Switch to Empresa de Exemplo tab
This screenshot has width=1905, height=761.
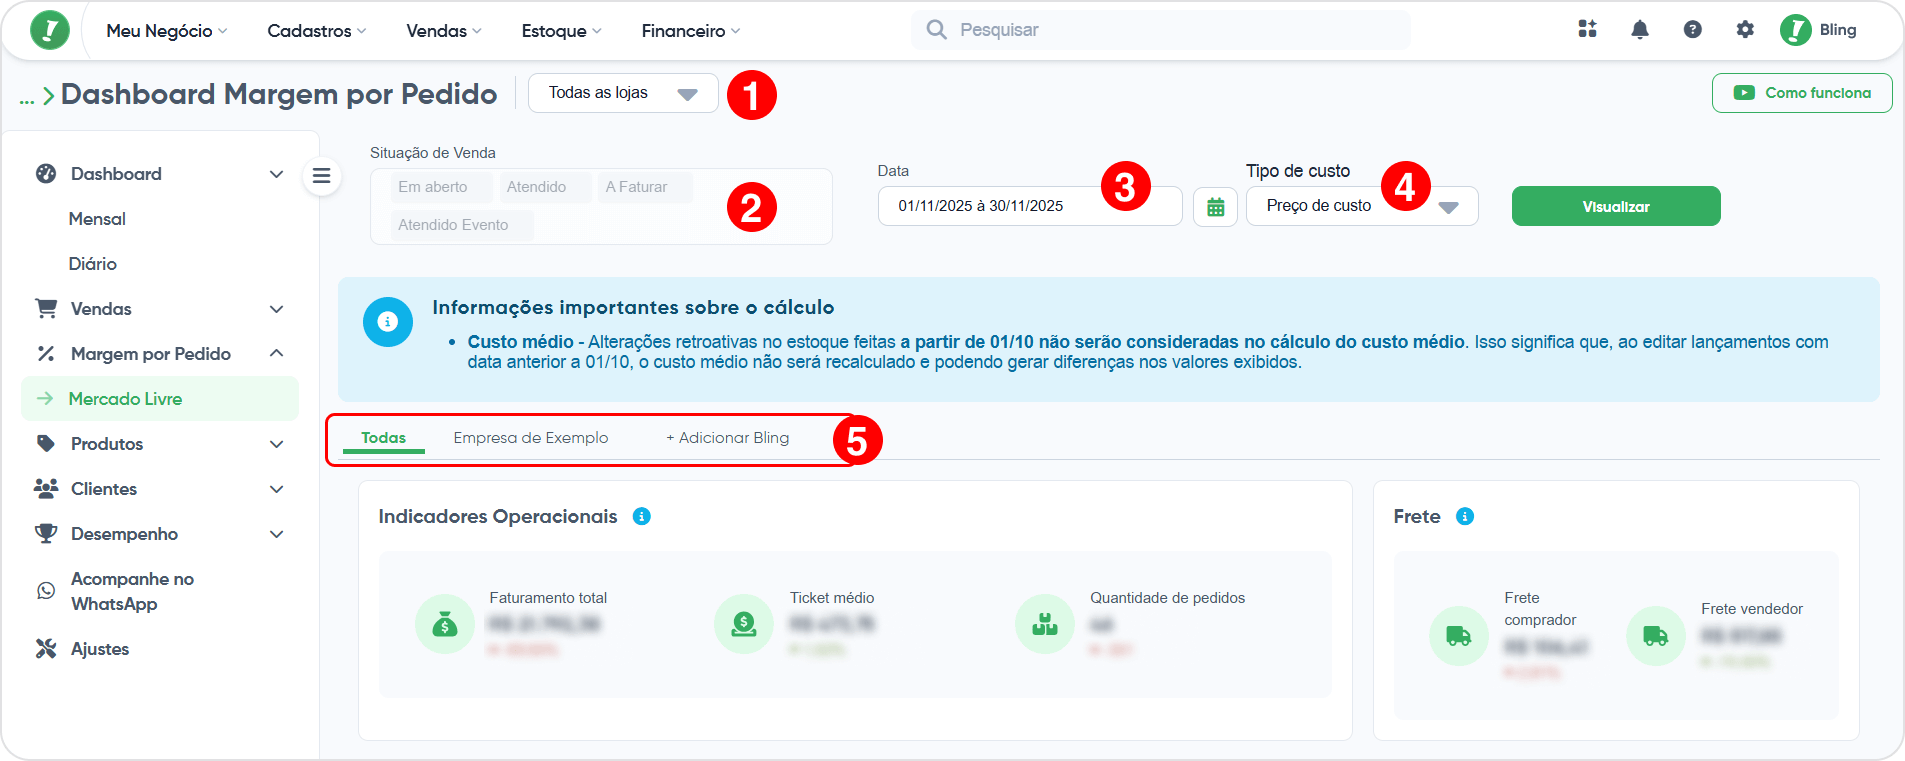tap(531, 438)
